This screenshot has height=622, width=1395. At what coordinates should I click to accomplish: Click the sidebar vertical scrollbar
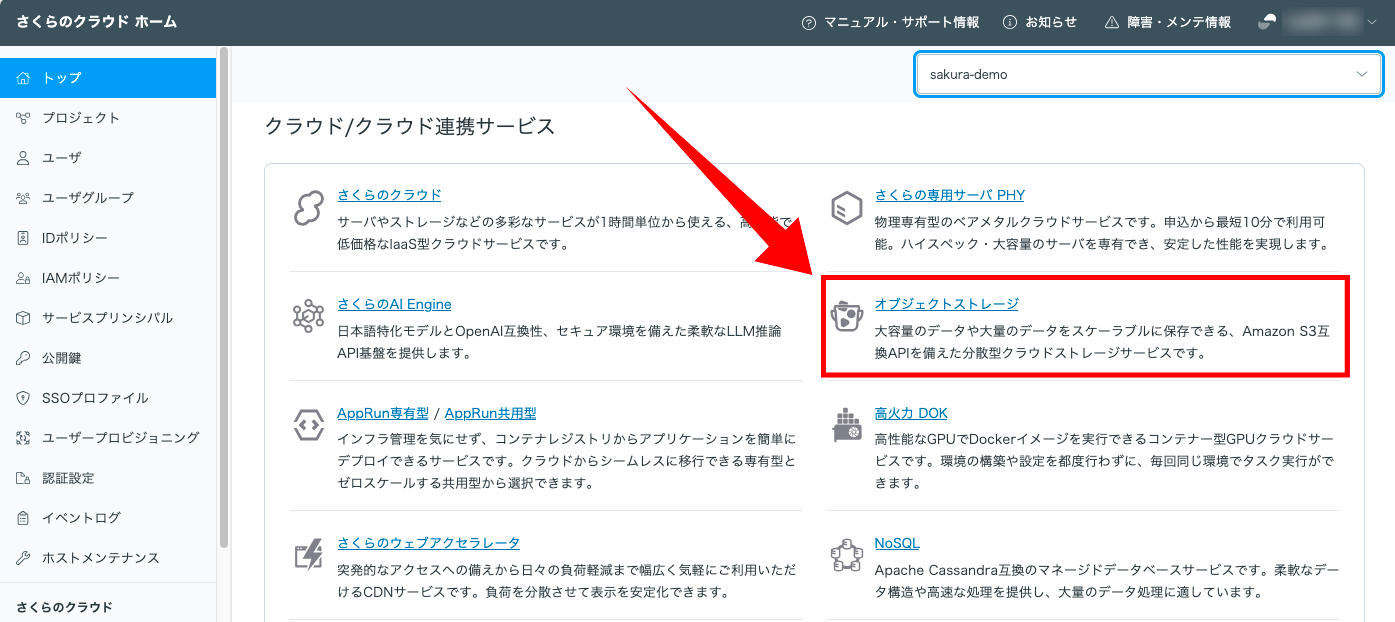tap(224, 300)
